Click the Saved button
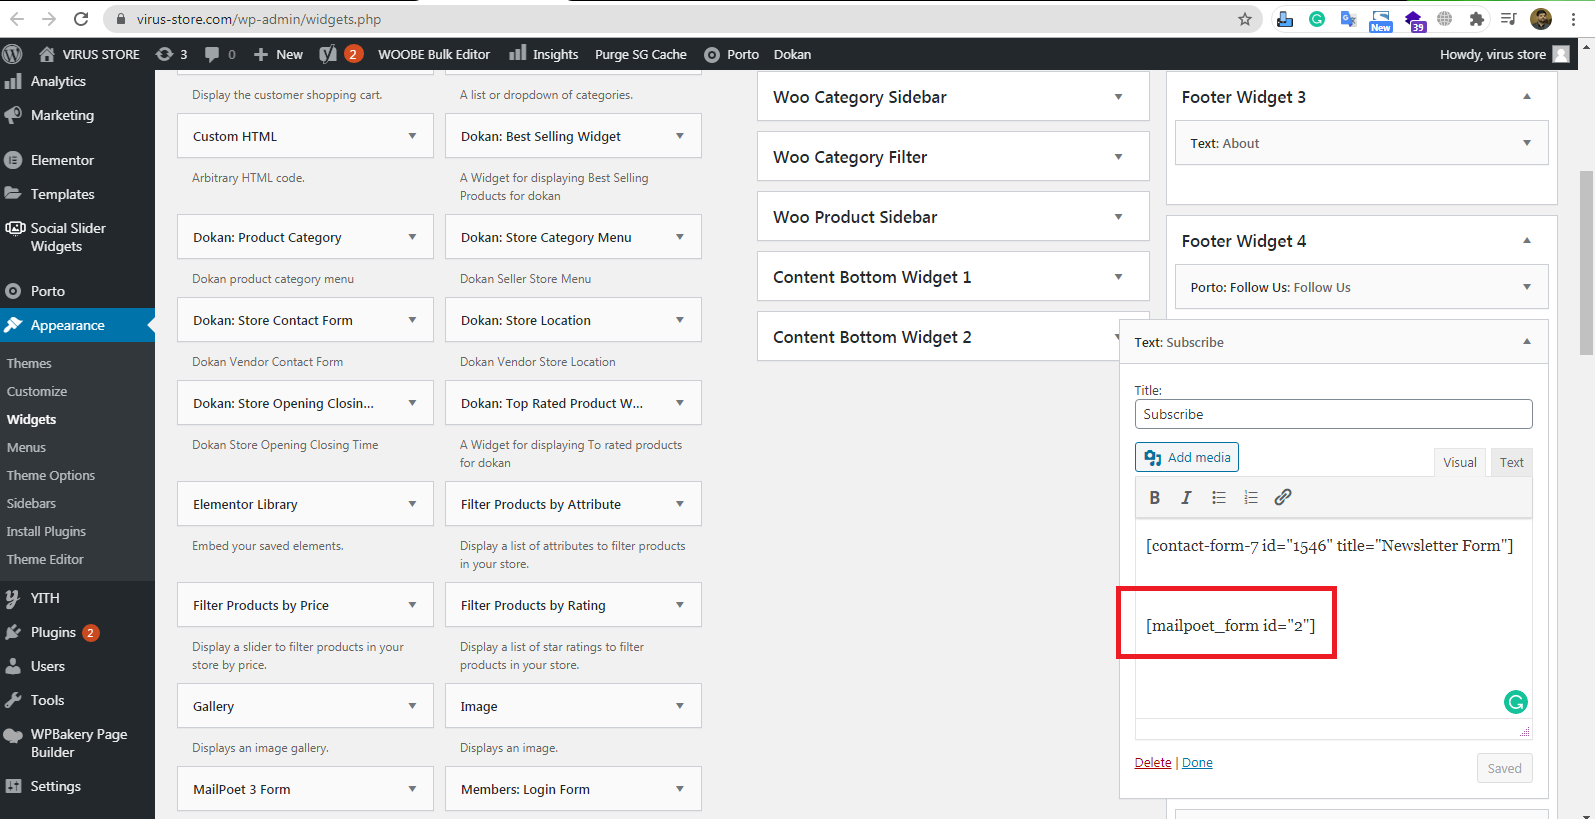 click(1504, 768)
